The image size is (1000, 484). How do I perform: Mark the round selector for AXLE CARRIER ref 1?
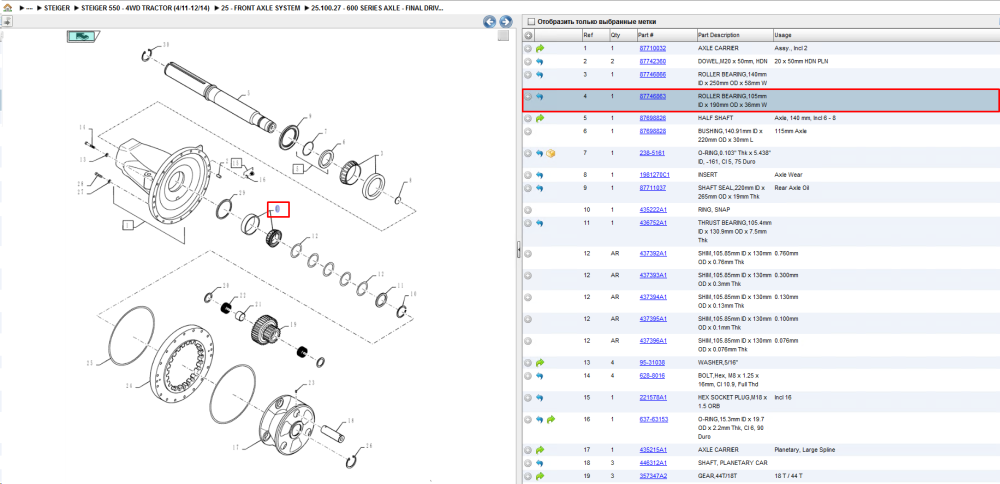point(528,48)
